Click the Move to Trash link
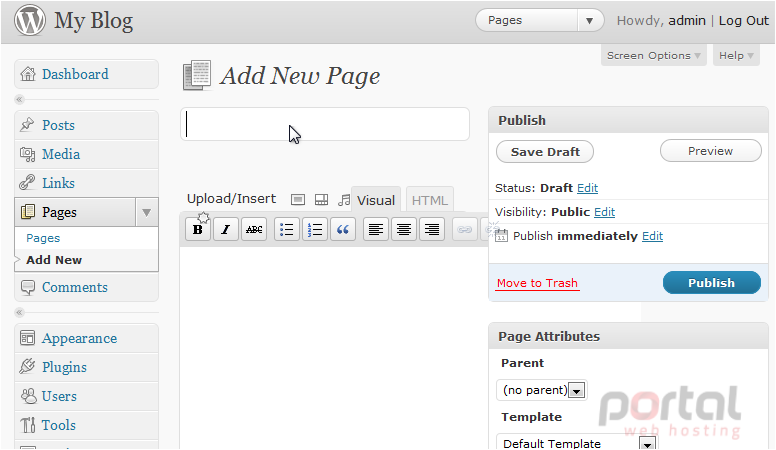 coord(537,283)
